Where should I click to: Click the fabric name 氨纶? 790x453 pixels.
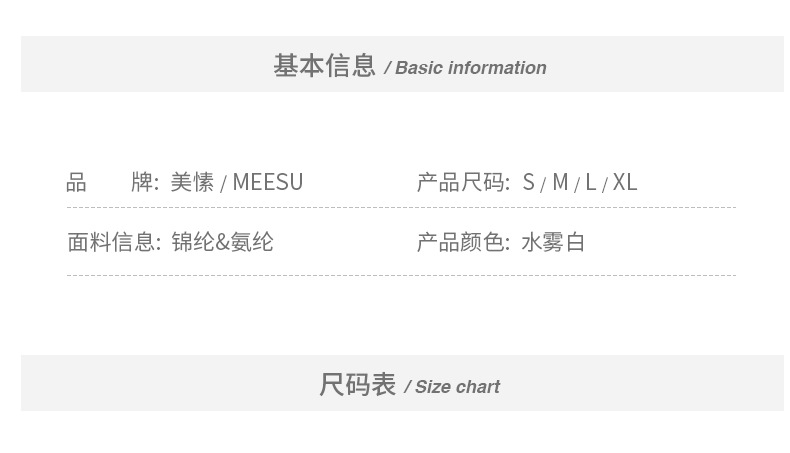point(252,242)
